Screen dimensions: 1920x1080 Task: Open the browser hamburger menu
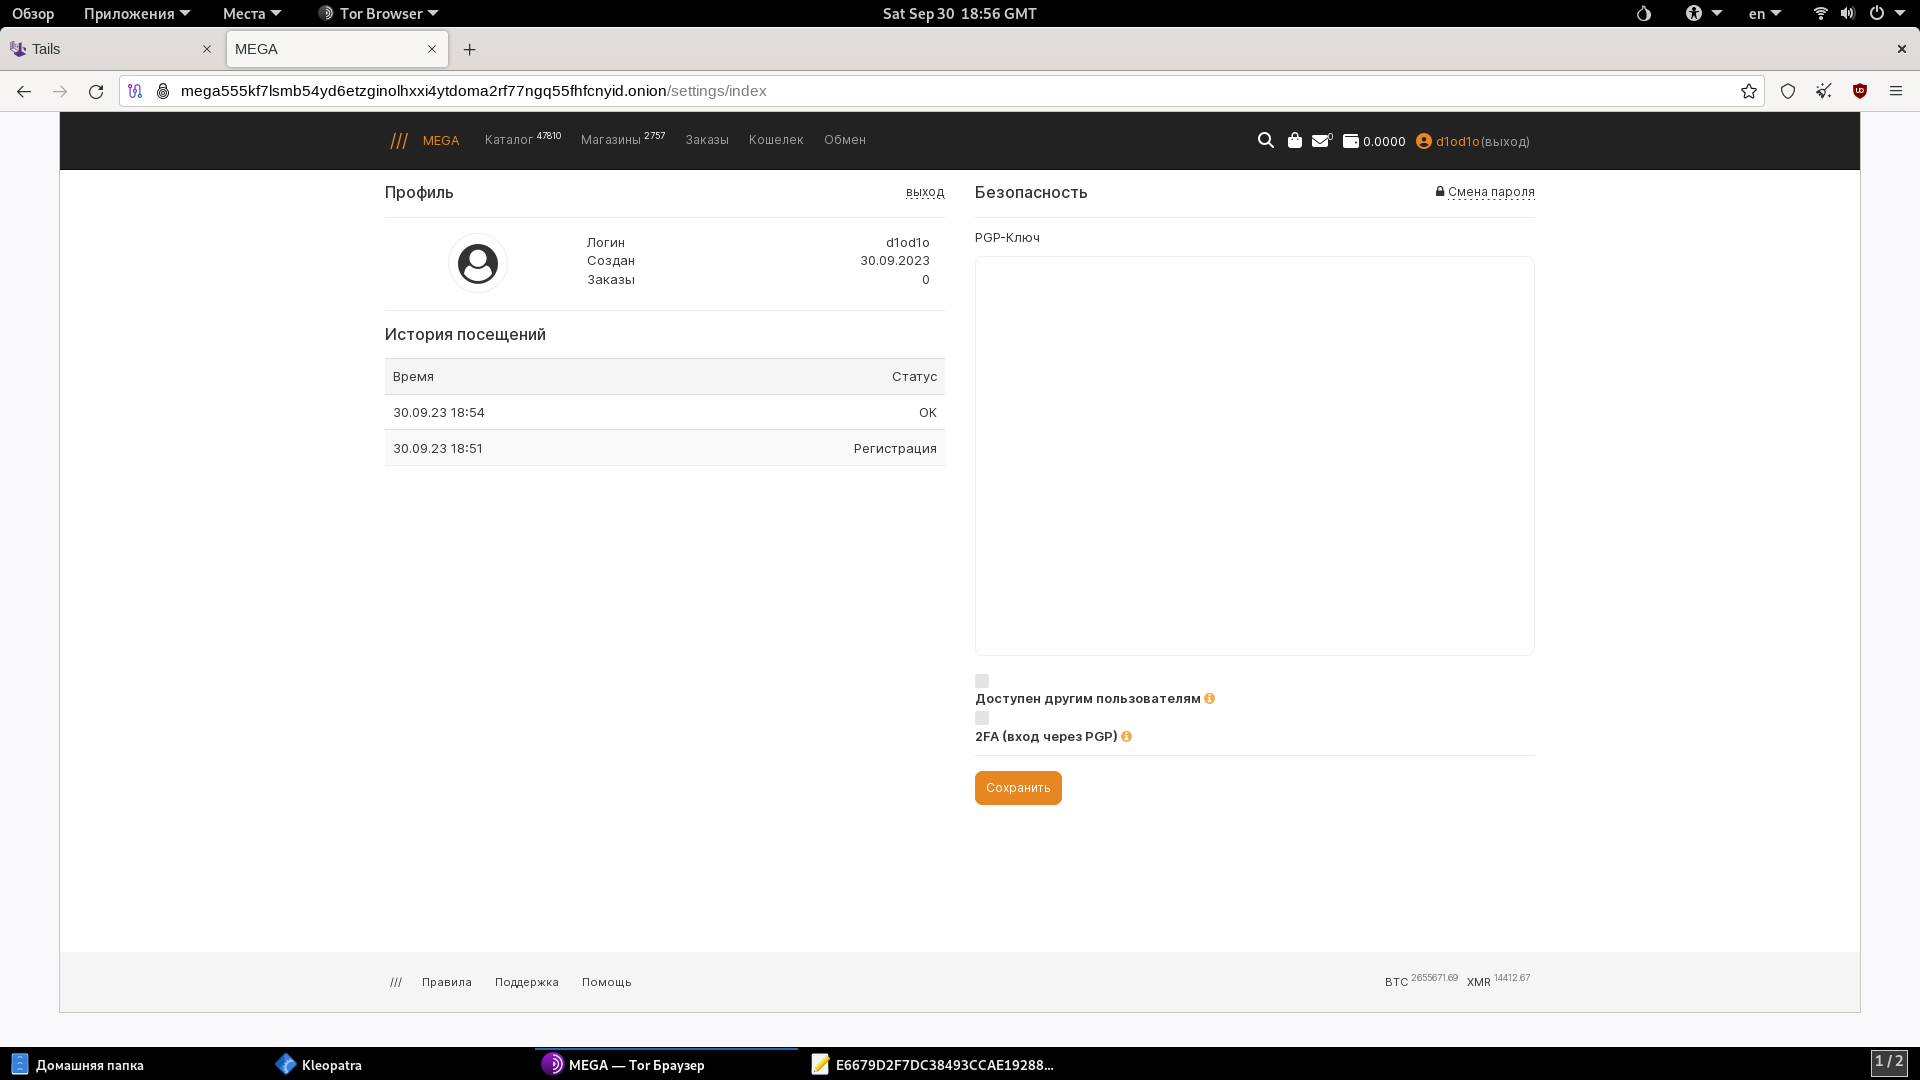tap(1895, 91)
